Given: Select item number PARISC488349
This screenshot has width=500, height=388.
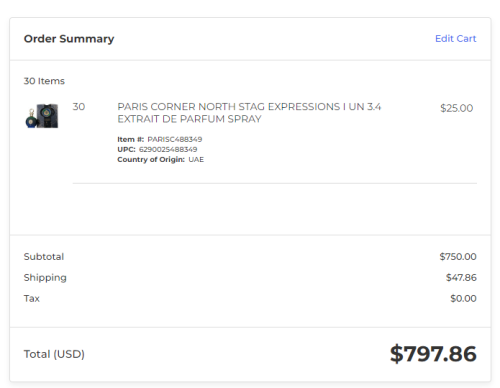Looking at the screenshot, I should pos(175,139).
